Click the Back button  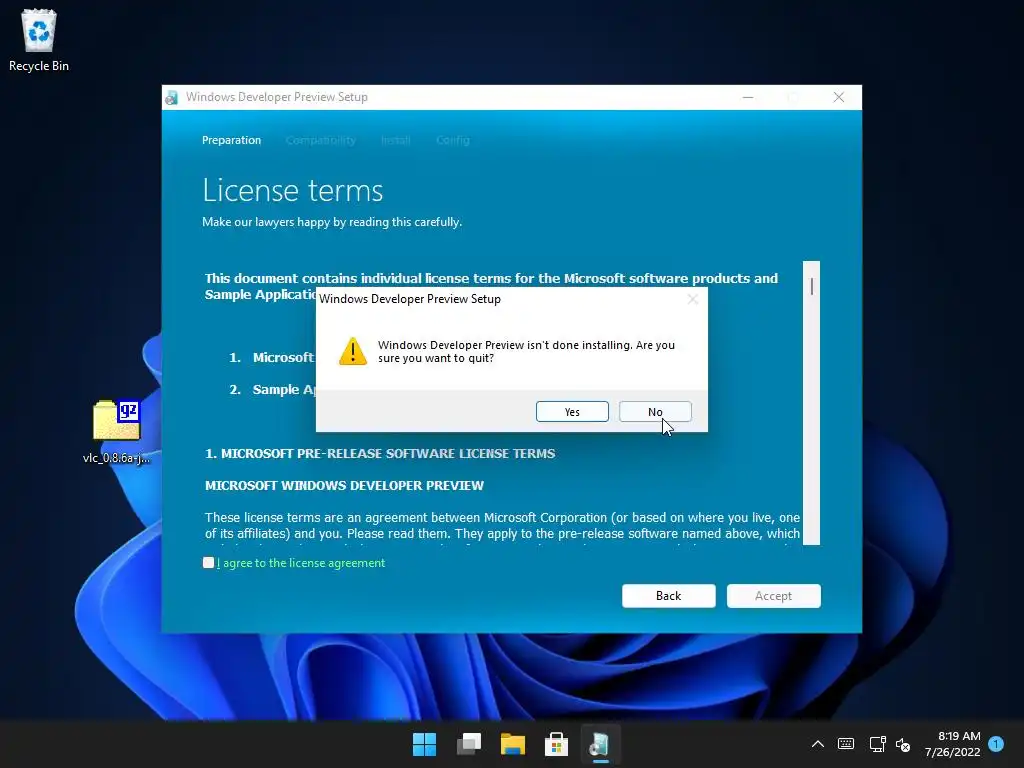tap(669, 596)
